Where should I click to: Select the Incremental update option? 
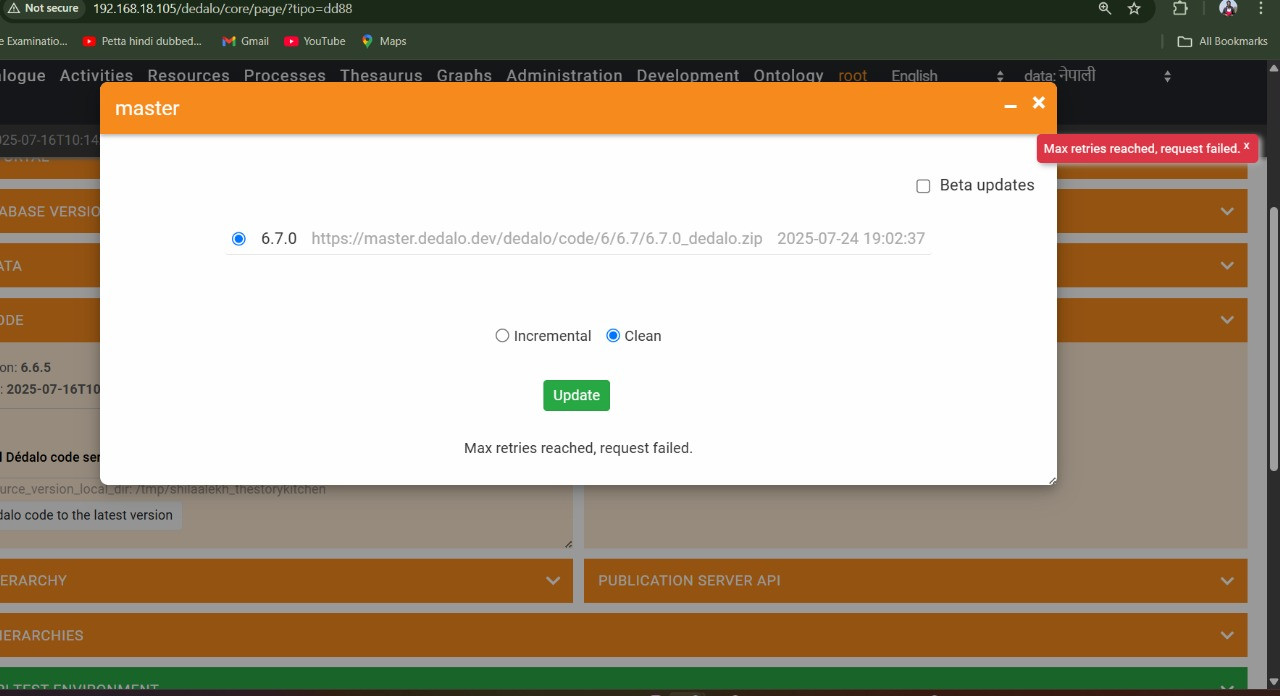[x=502, y=336]
